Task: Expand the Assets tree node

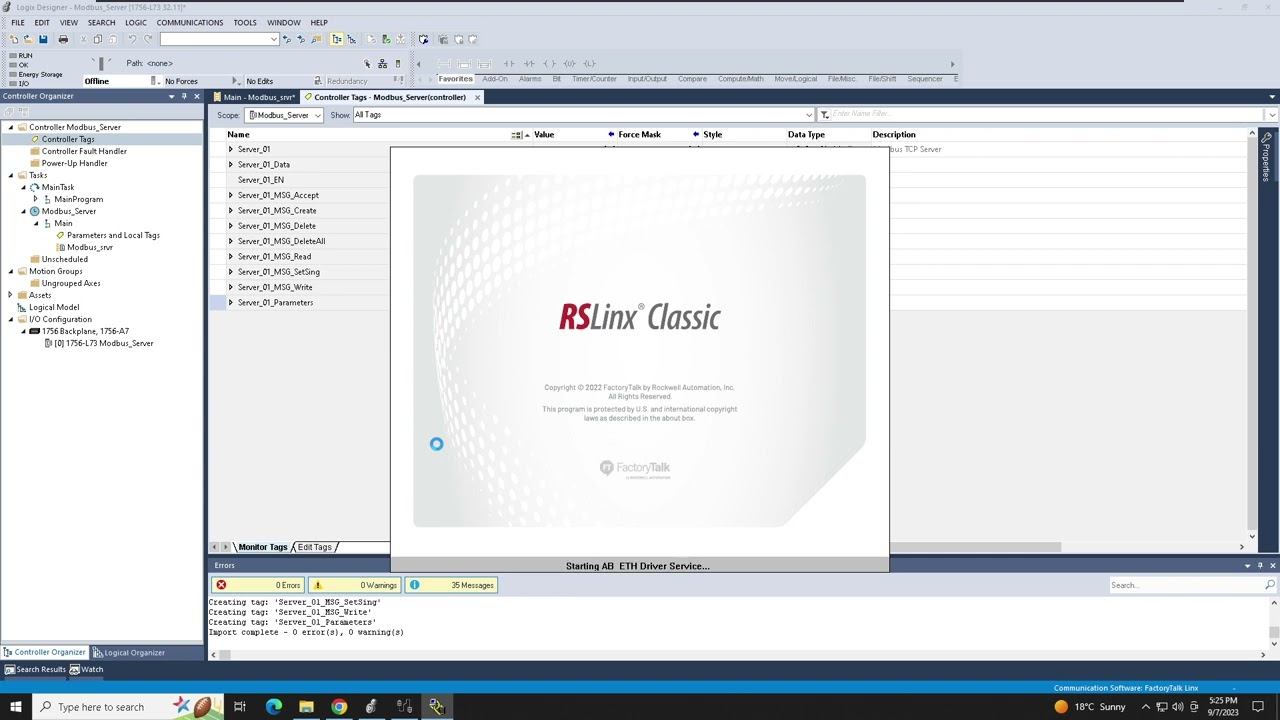Action: tap(11, 295)
